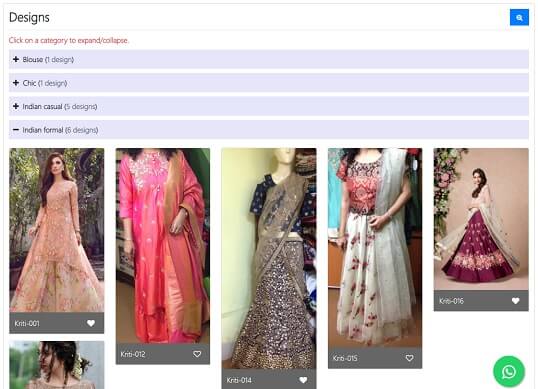Open the blue search button
This screenshot has height=389, width=538.
click(519, 17)
